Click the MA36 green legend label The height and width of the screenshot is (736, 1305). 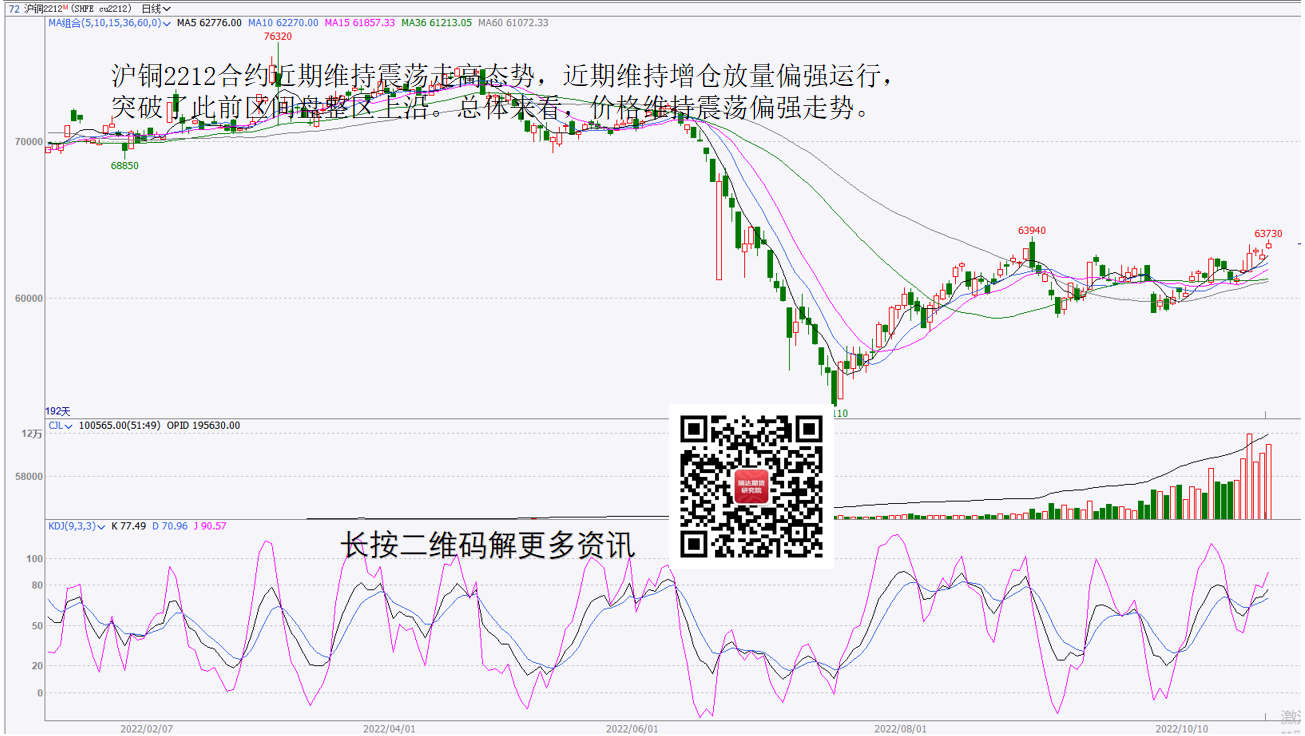pos(437,23)
